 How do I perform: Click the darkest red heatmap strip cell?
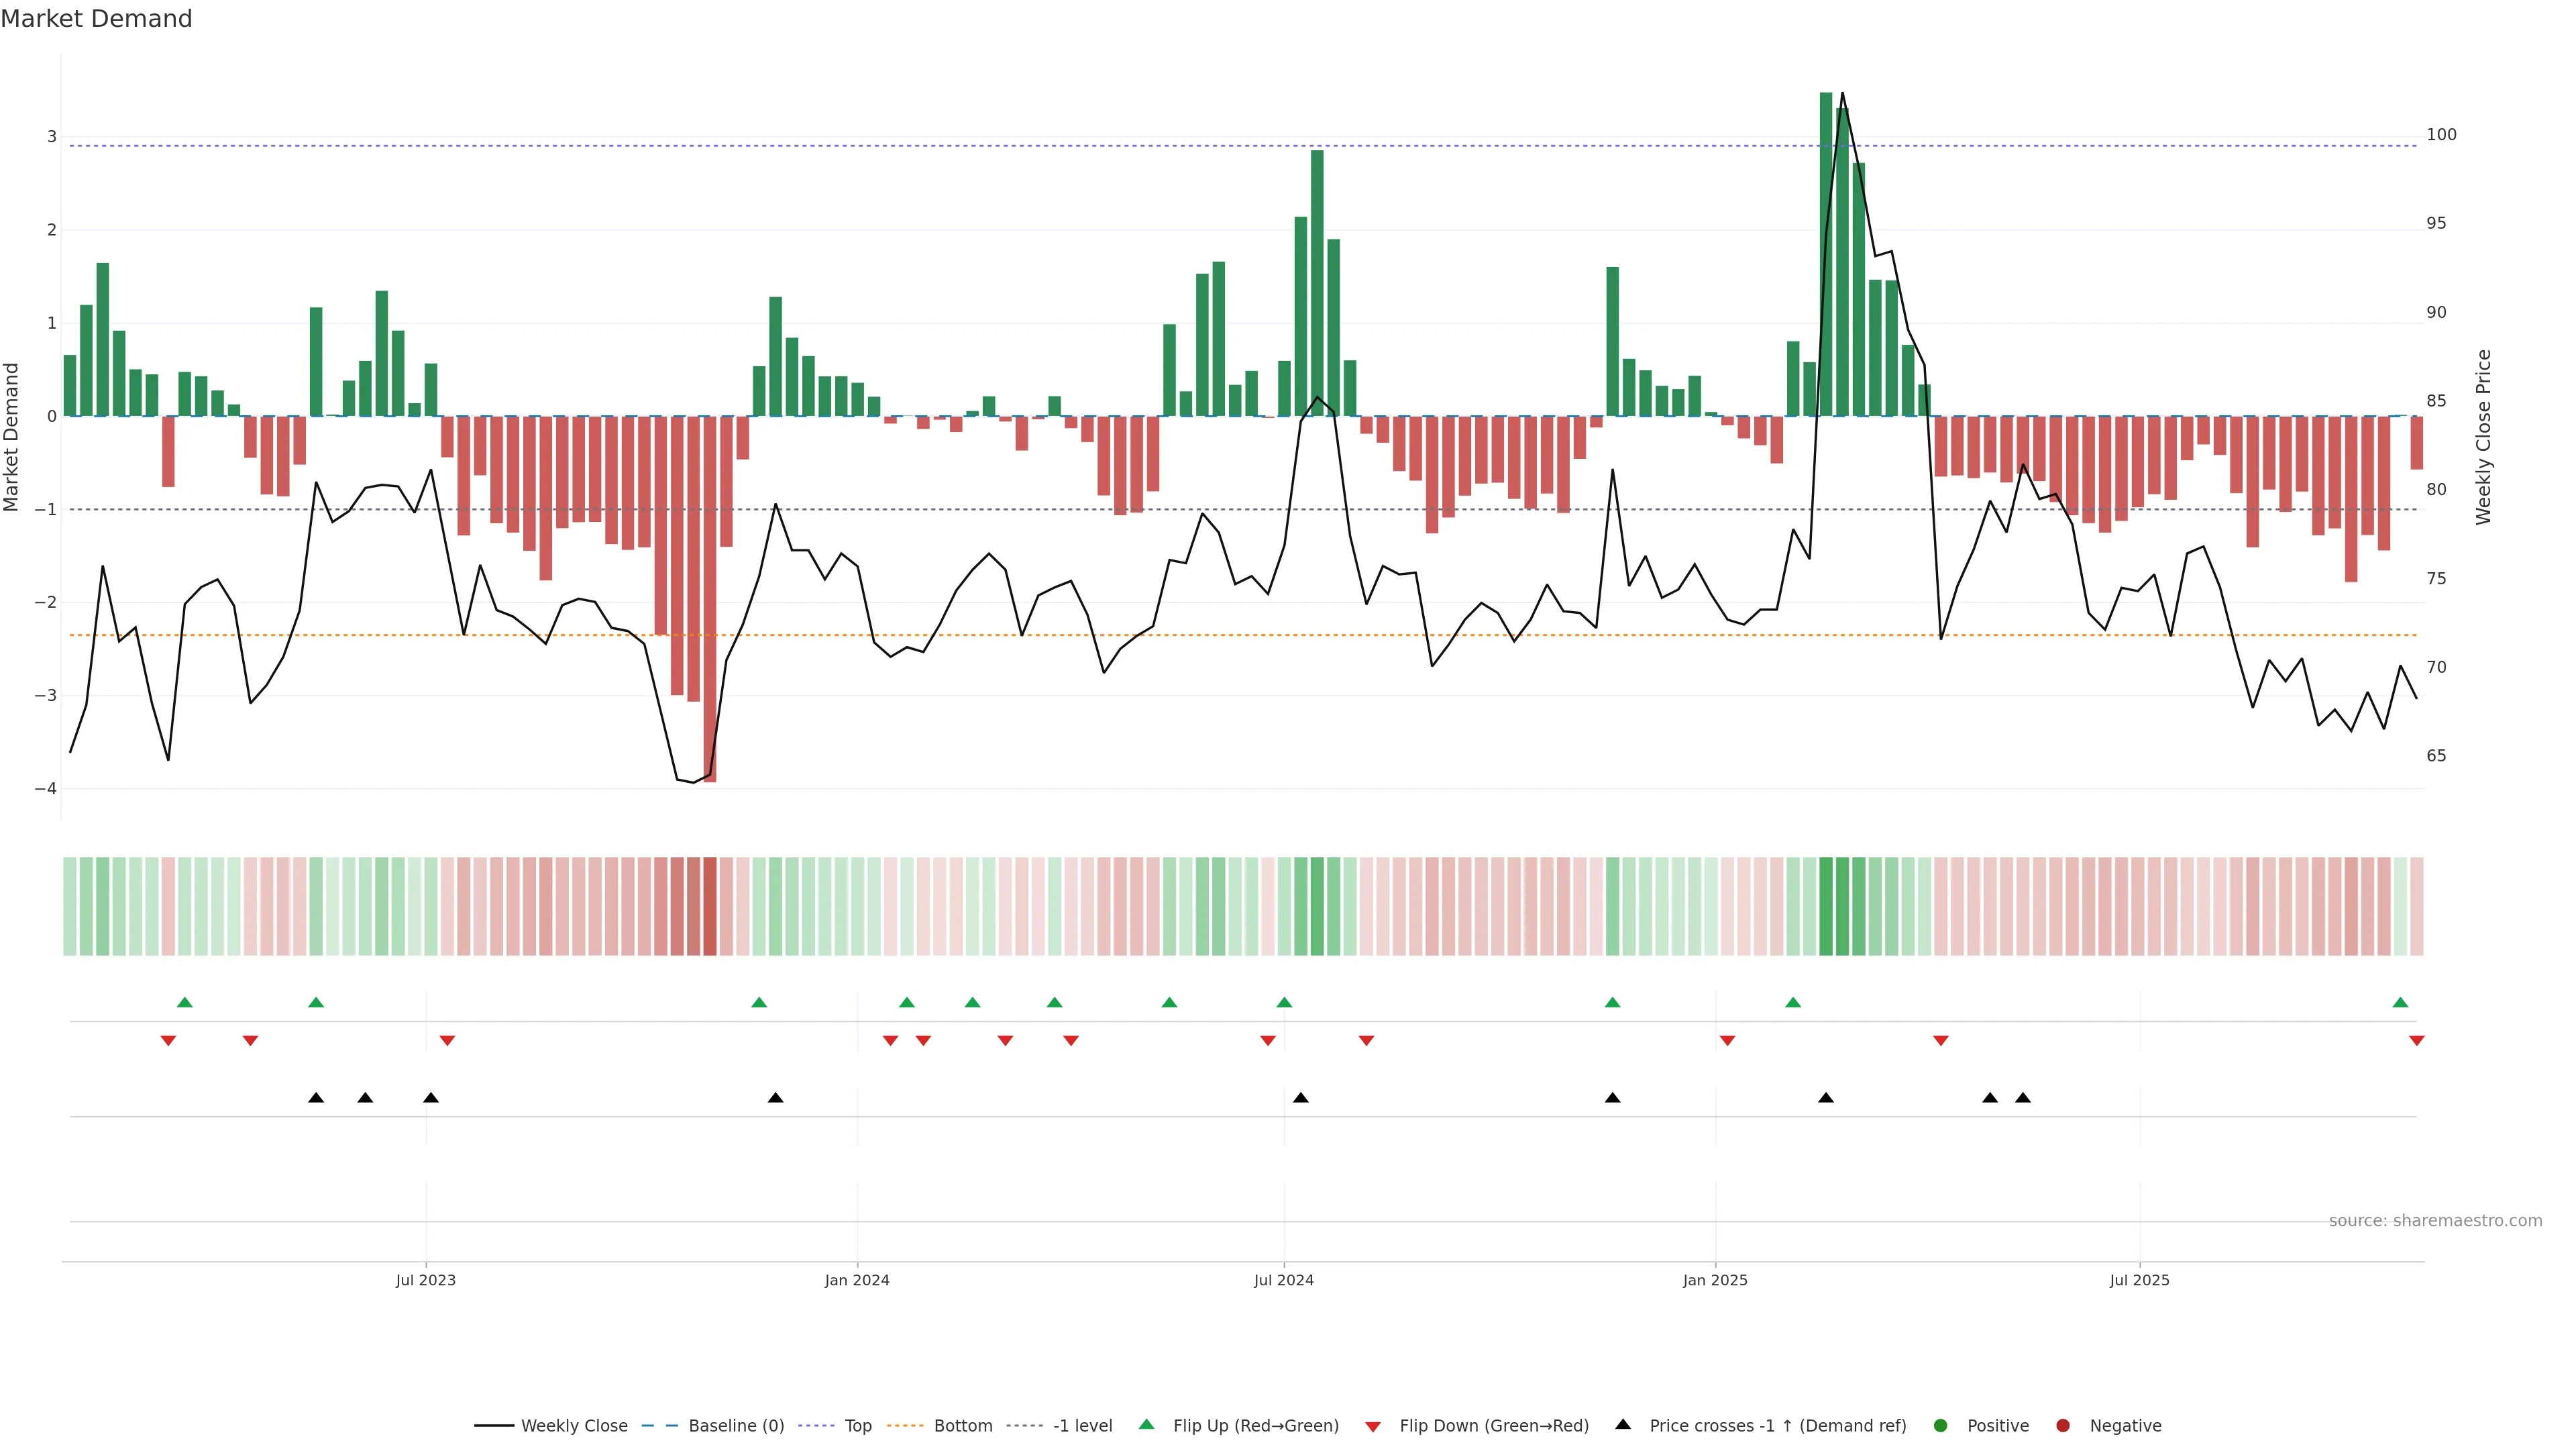(x=710, y=906)
